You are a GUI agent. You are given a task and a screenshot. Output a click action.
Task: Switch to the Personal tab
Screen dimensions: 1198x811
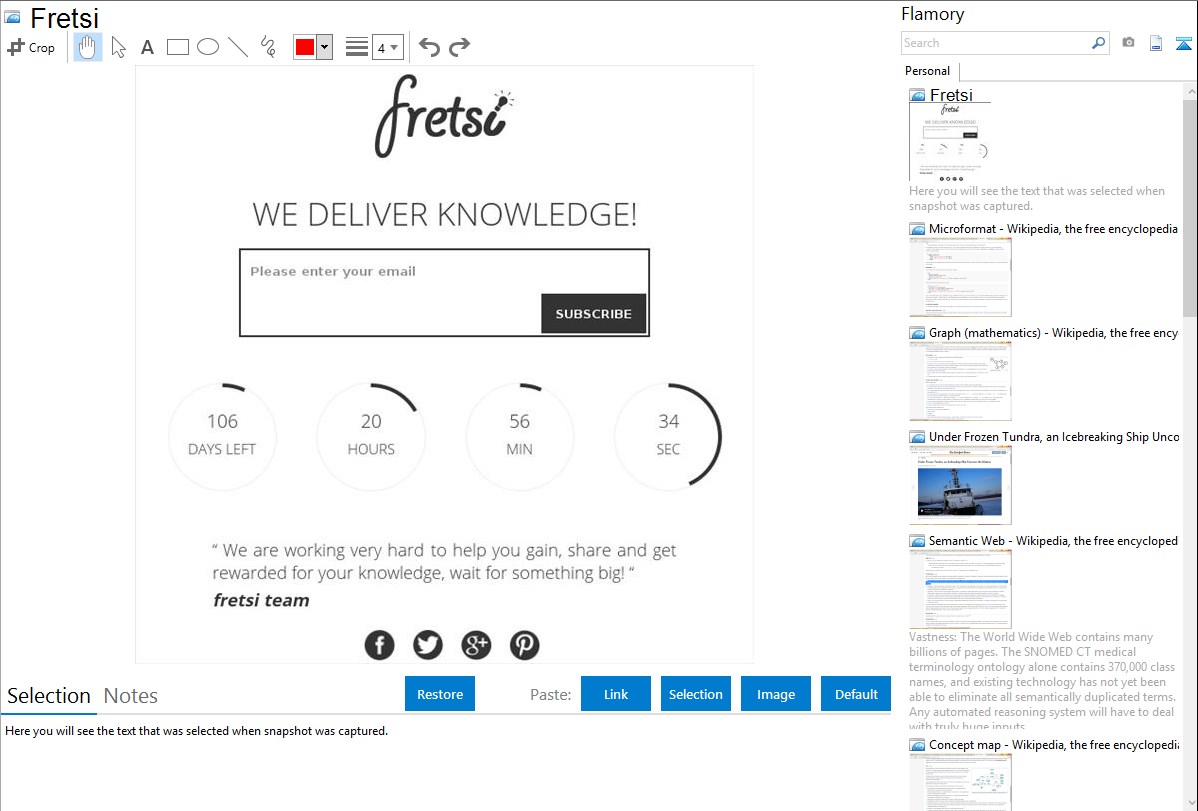(928, 71)
